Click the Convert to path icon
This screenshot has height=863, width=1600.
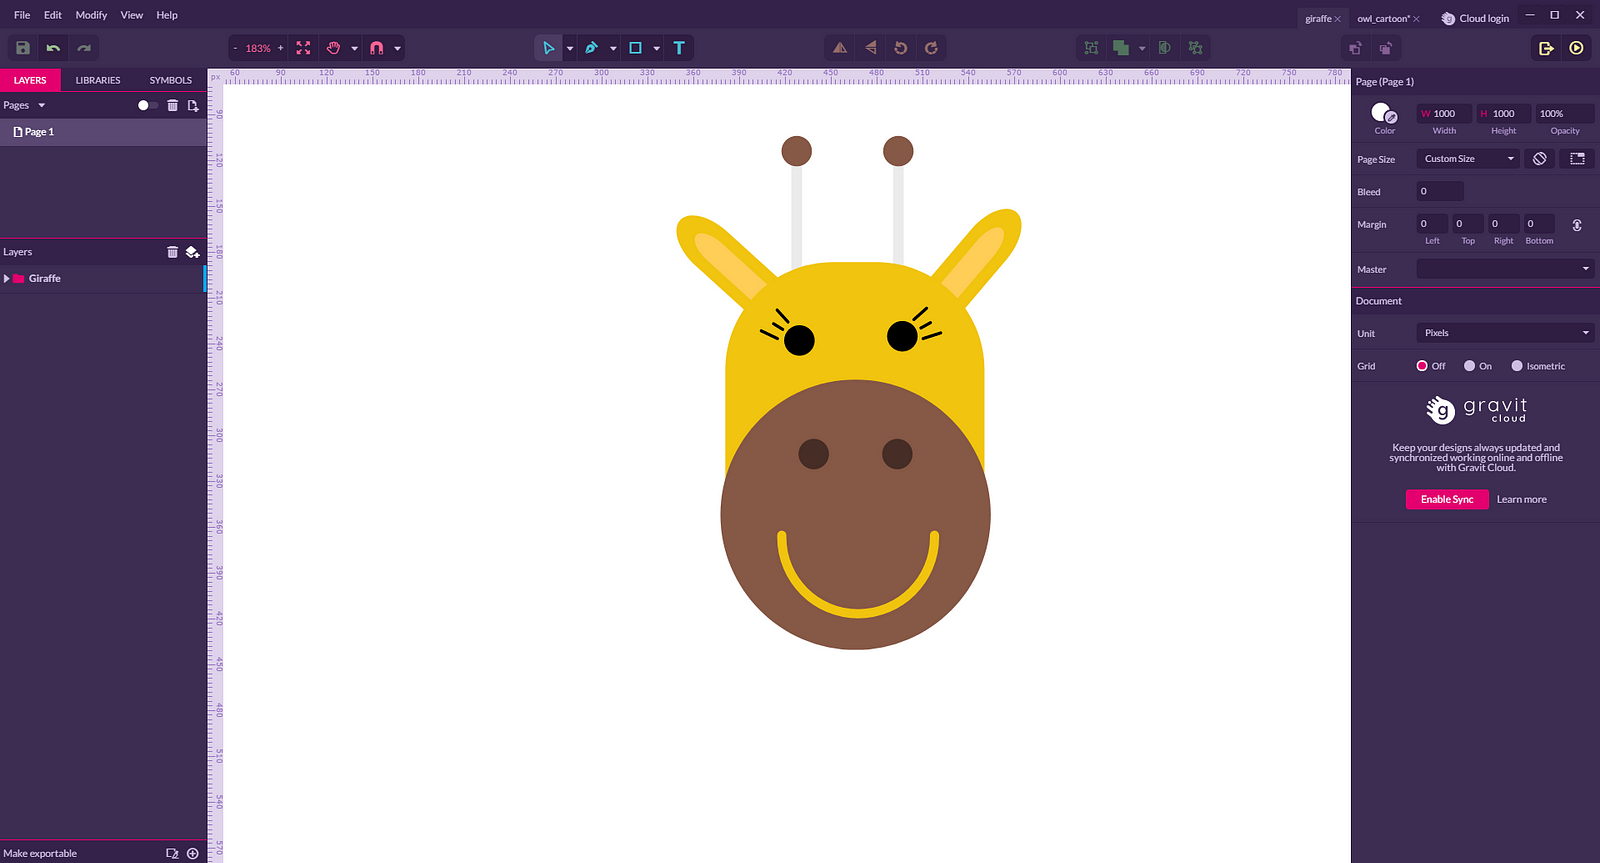pos(1195,48)
